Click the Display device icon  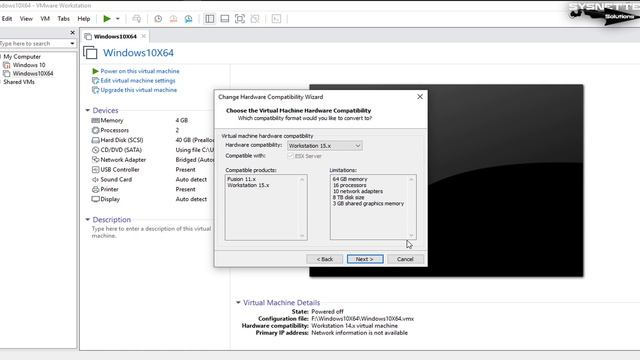click(x=96, y=199)
